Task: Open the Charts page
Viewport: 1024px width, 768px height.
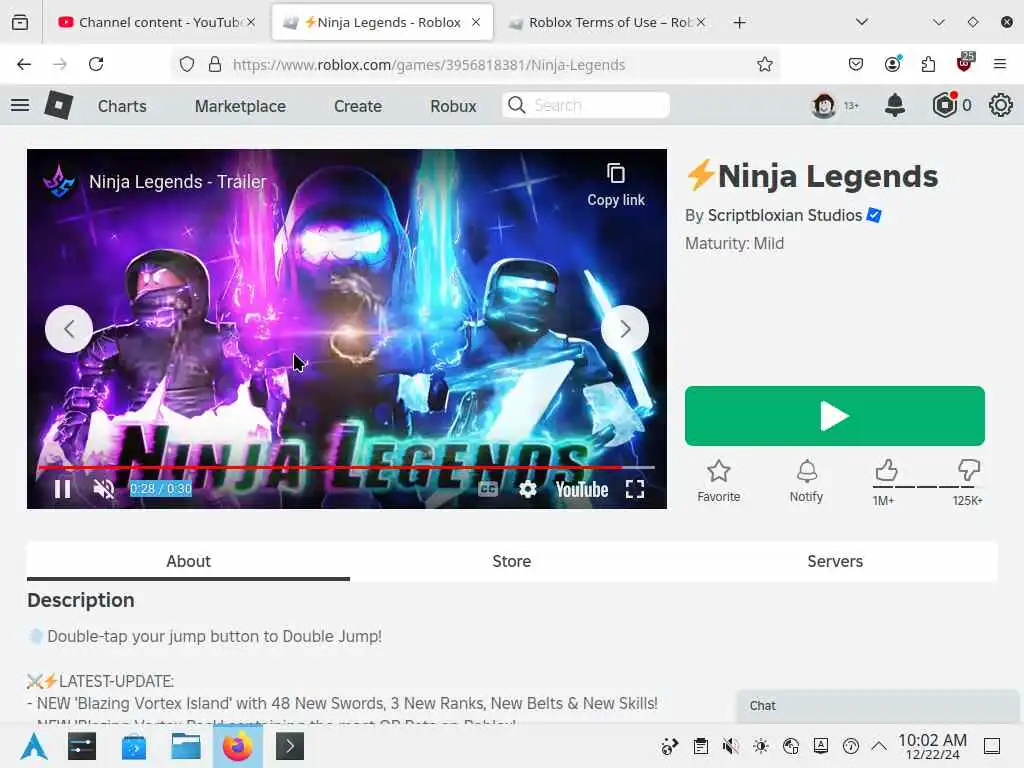Action: [x=122, y=106]
